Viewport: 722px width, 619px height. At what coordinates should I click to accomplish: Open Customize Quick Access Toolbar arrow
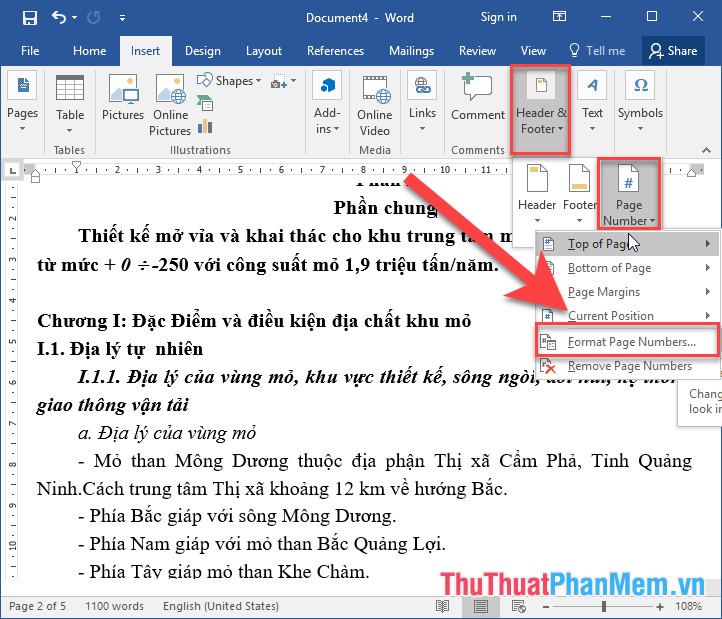[122, 18]
